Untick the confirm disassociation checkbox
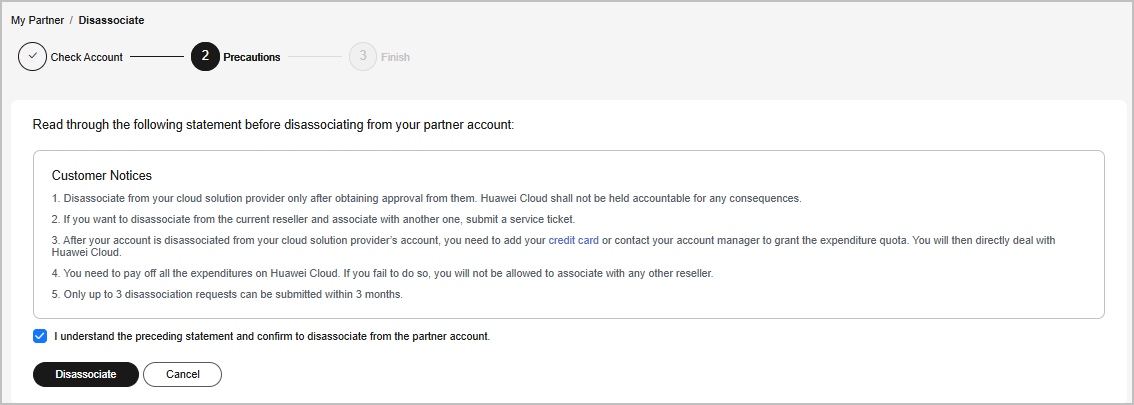This screenshot has width=1134, height=405. (40, 336)
